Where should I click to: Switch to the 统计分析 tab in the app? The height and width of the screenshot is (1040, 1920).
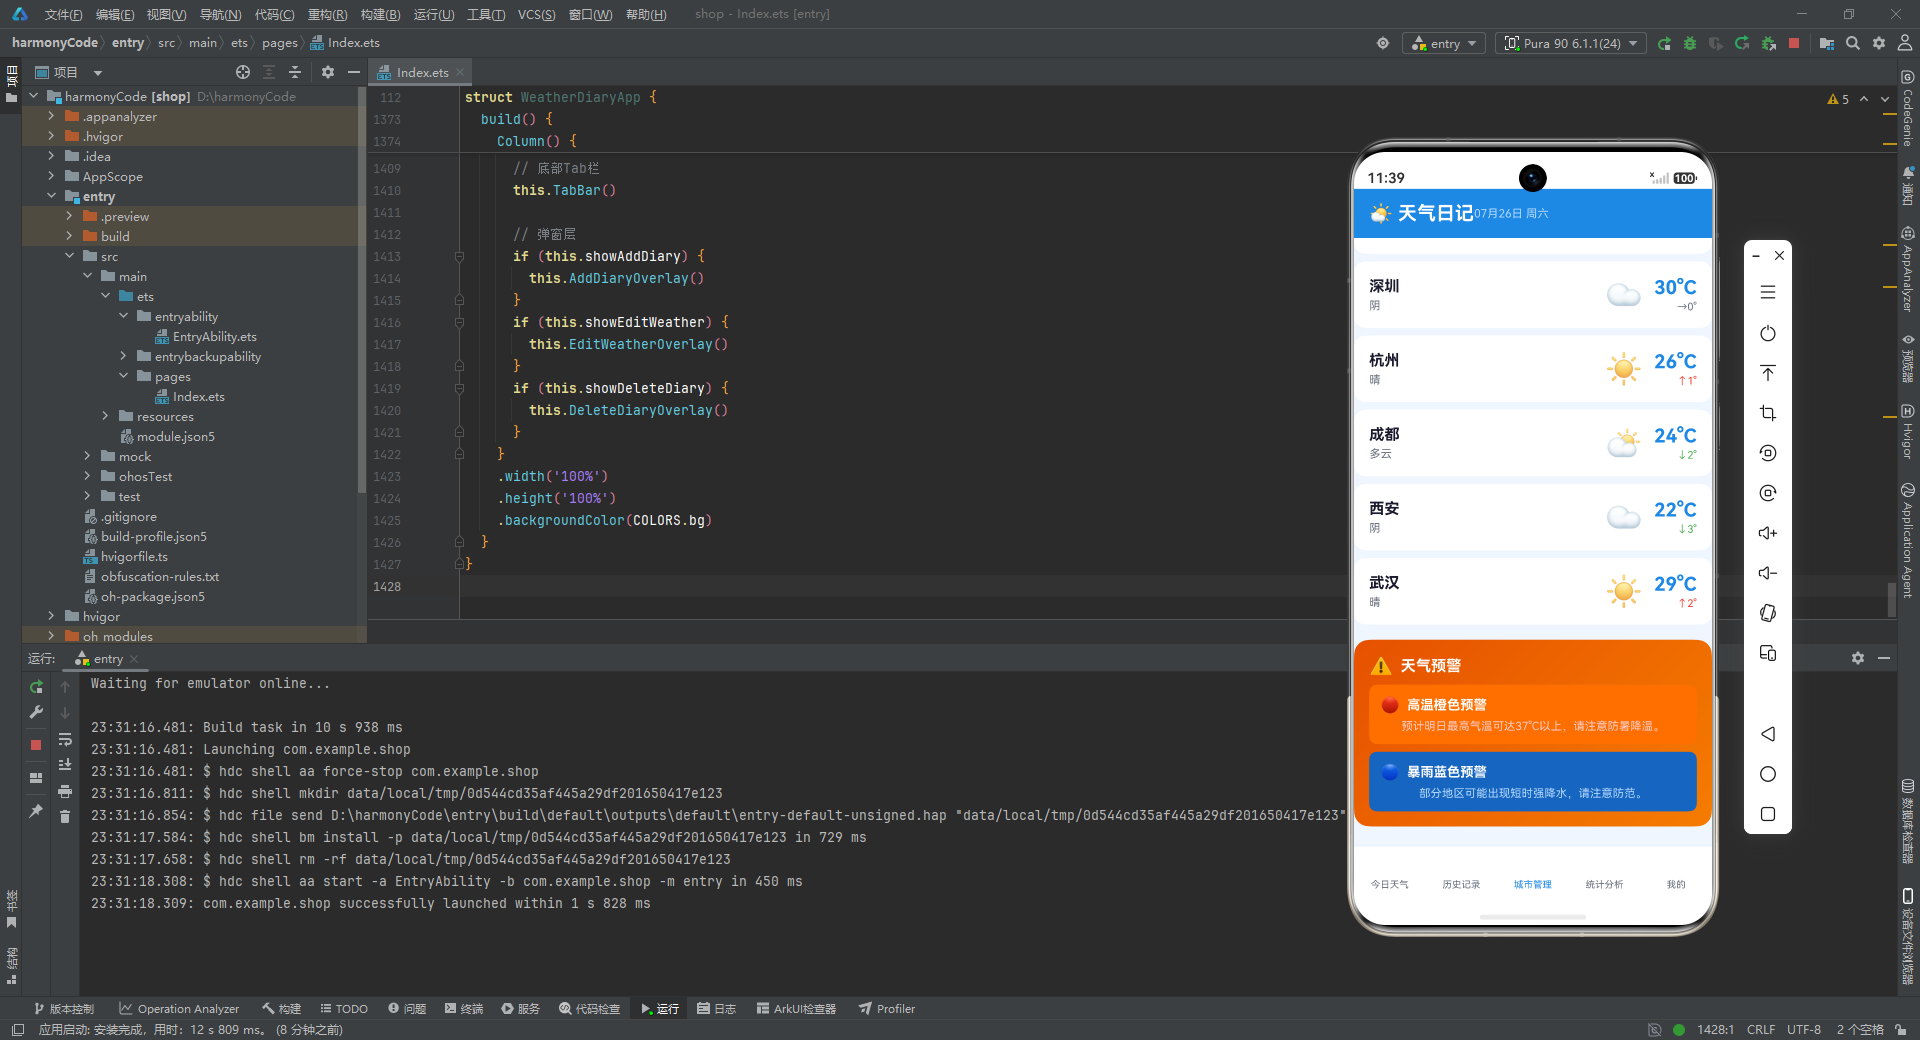tap(1604, 884)
